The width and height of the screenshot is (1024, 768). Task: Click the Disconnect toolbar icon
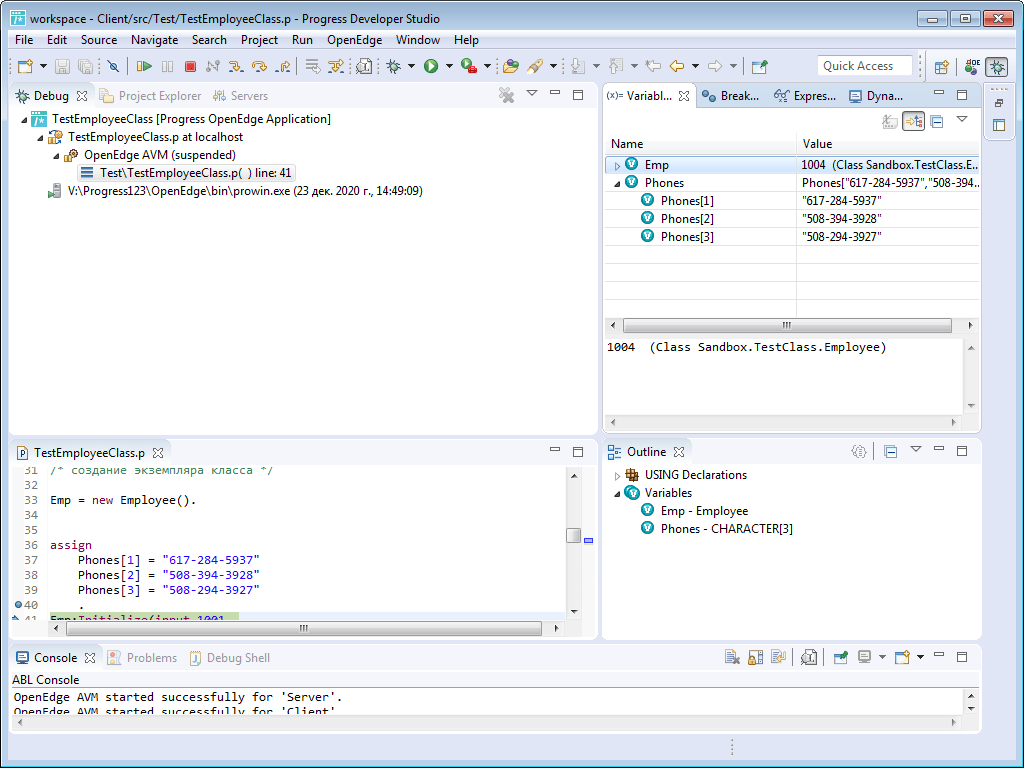(x=212, y=66)
